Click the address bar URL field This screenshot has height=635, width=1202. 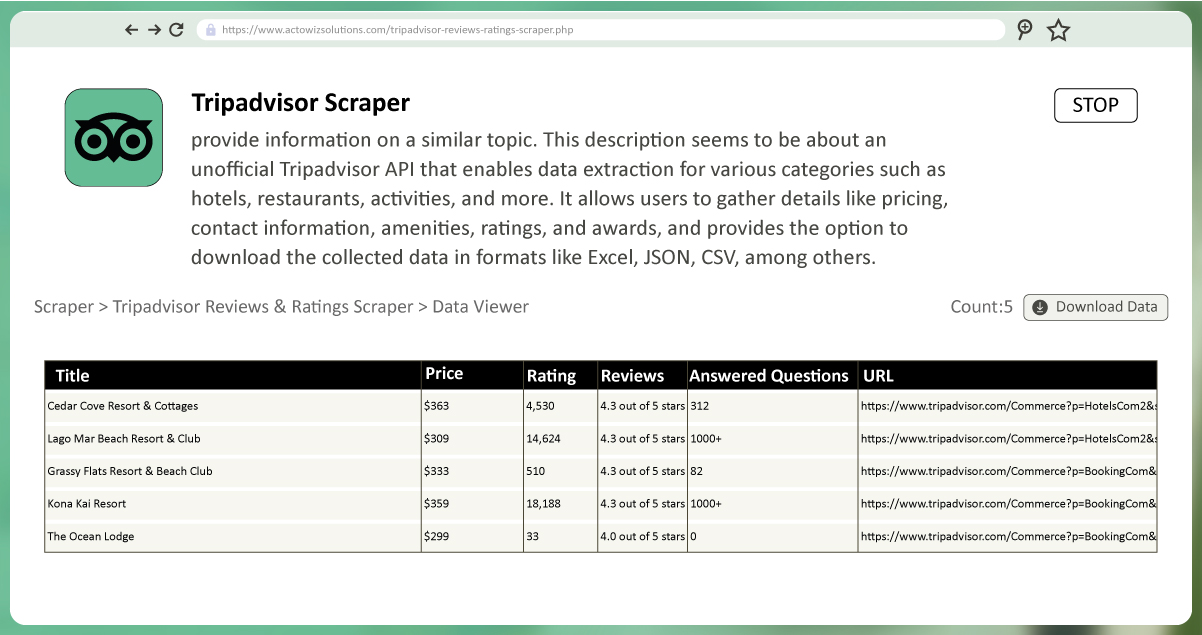click(x=600, y=30)
